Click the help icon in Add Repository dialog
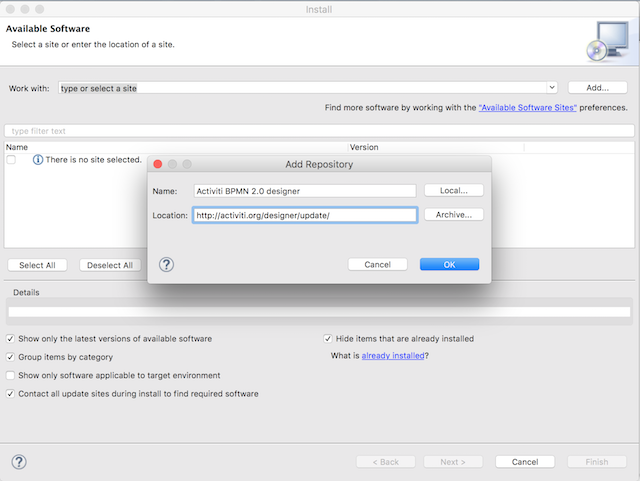 (167, 264)
